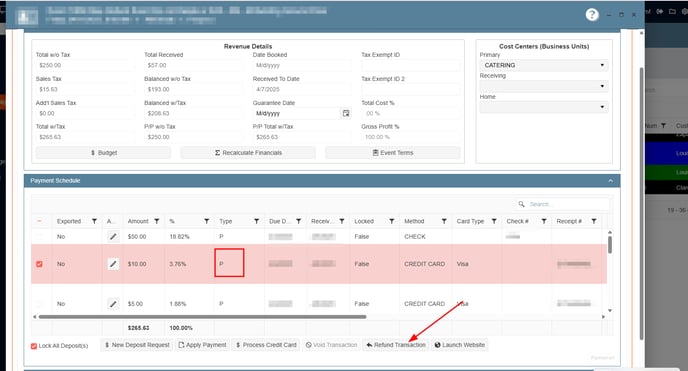Image resolution: width=688 pixels, height=371 pixels.
Task: Filter the Check # column
Action: pyautogui.click(x=544, y=221)
